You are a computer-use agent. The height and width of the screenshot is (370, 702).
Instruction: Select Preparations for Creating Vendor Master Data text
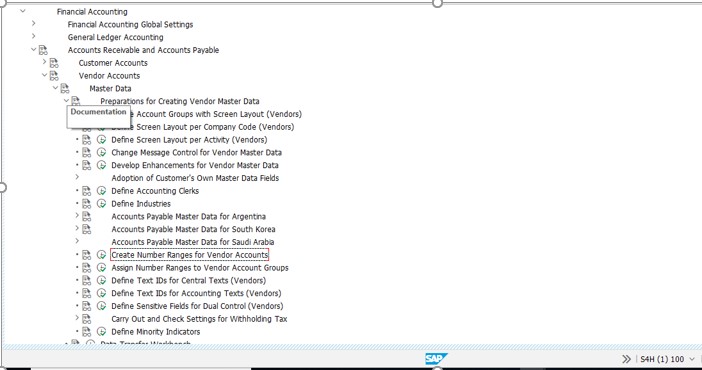(180, 101)
